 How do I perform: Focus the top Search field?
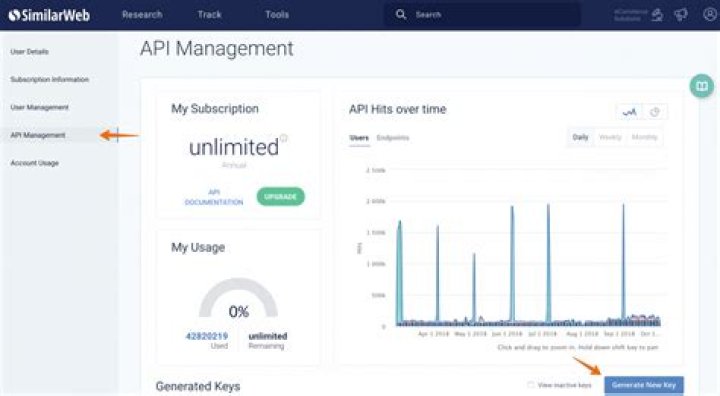(x=482, y=15)
